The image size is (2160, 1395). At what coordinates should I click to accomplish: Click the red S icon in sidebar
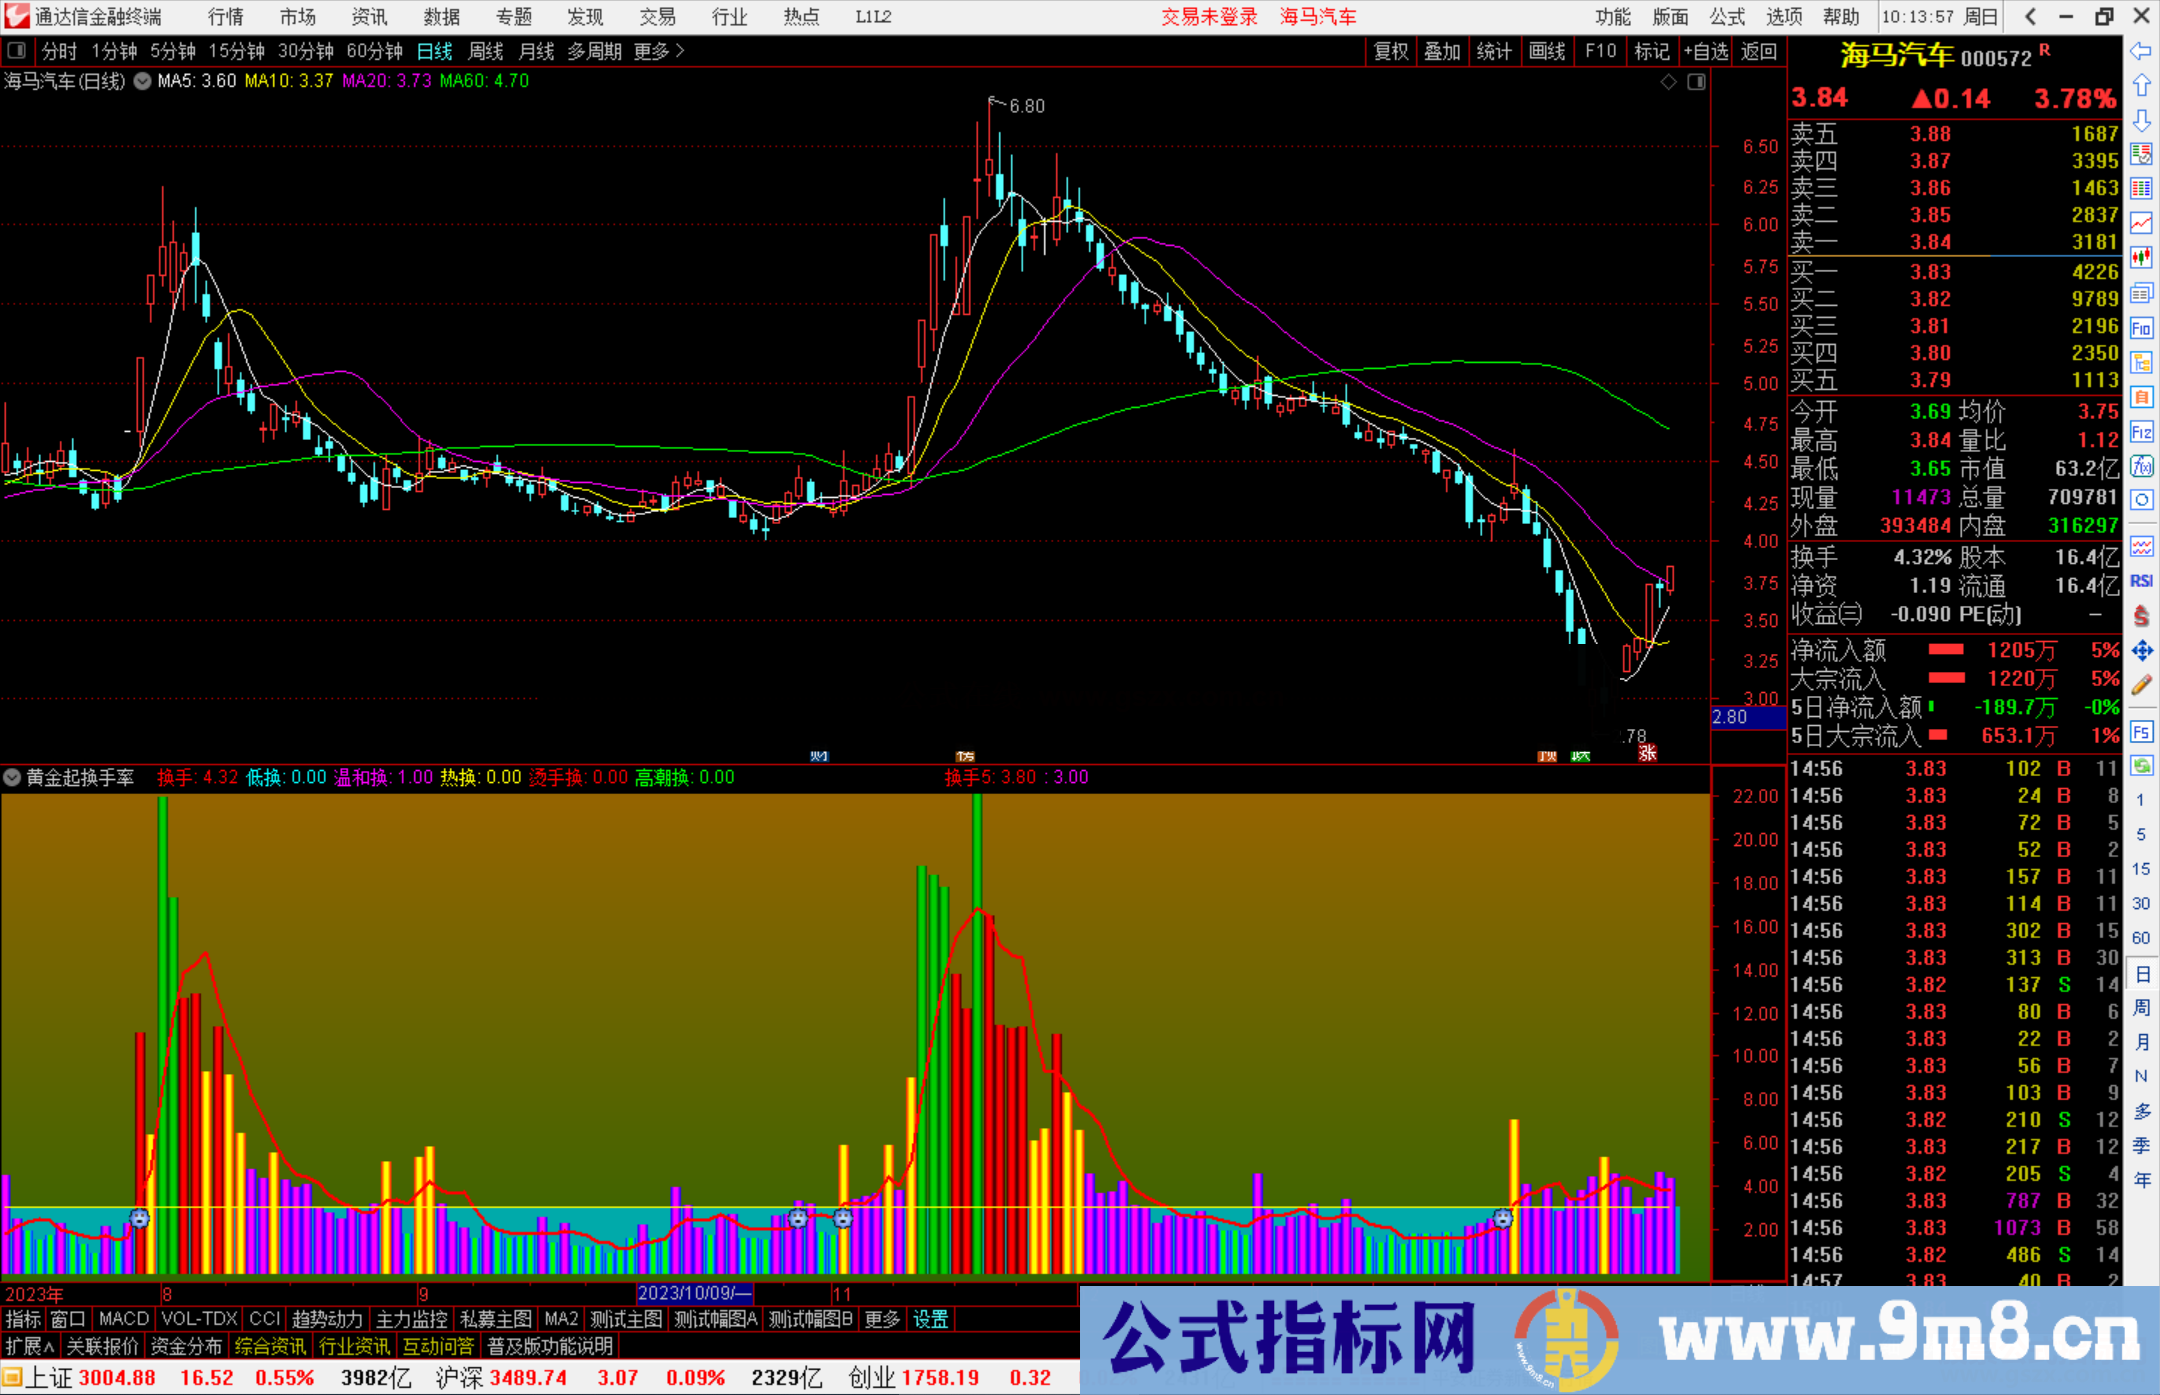[x=2141, y=616]
